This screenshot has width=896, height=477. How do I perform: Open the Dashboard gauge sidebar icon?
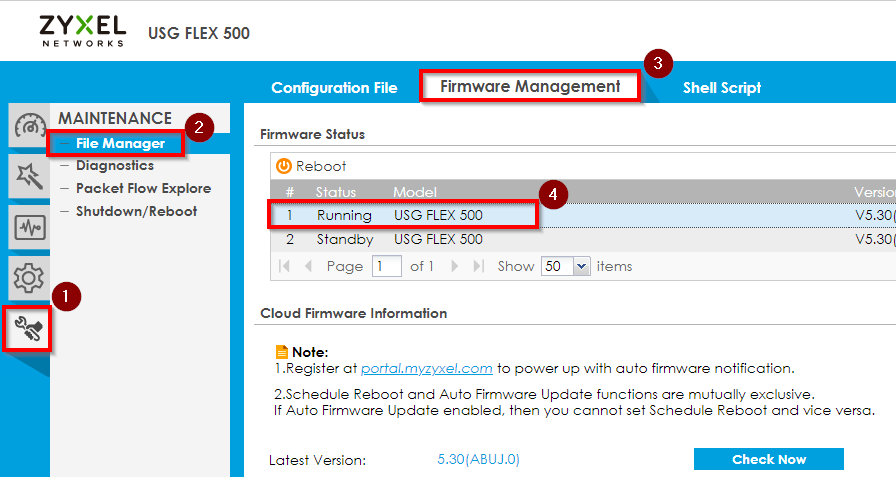pyautogui.click(x=29, y=128)
